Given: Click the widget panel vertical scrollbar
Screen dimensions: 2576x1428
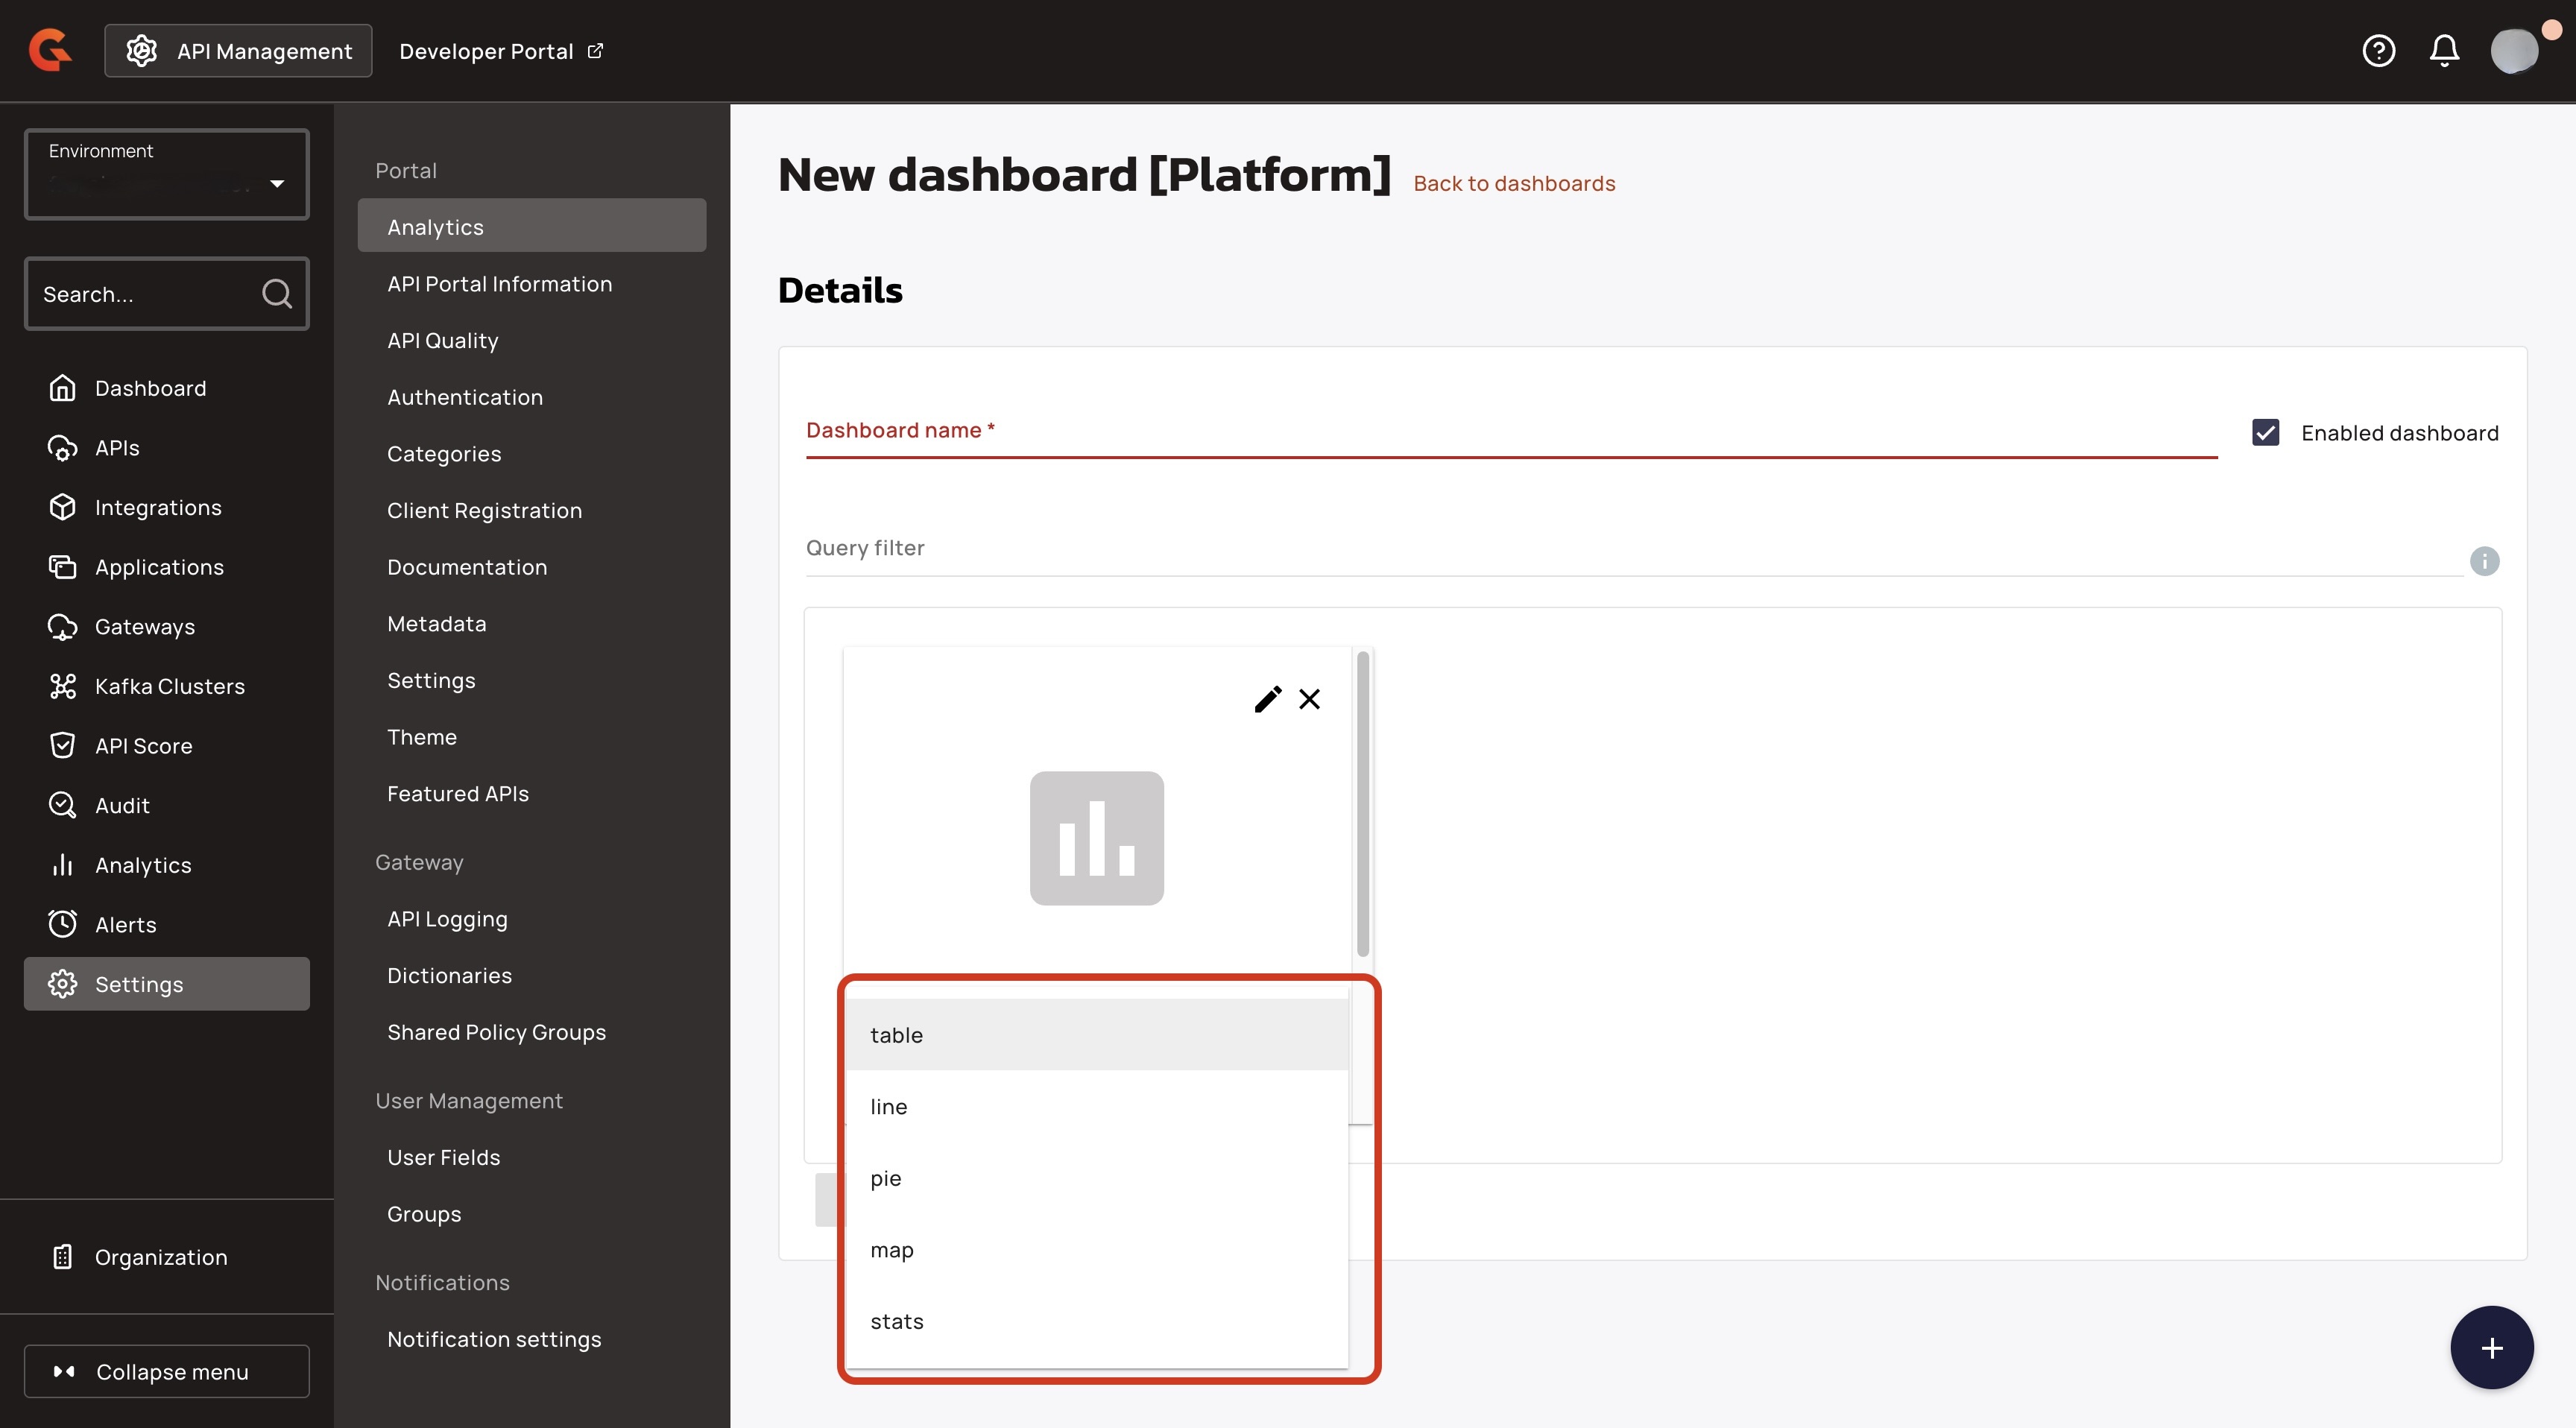Looking at the screenshot, I should (x=1362, y=805).
